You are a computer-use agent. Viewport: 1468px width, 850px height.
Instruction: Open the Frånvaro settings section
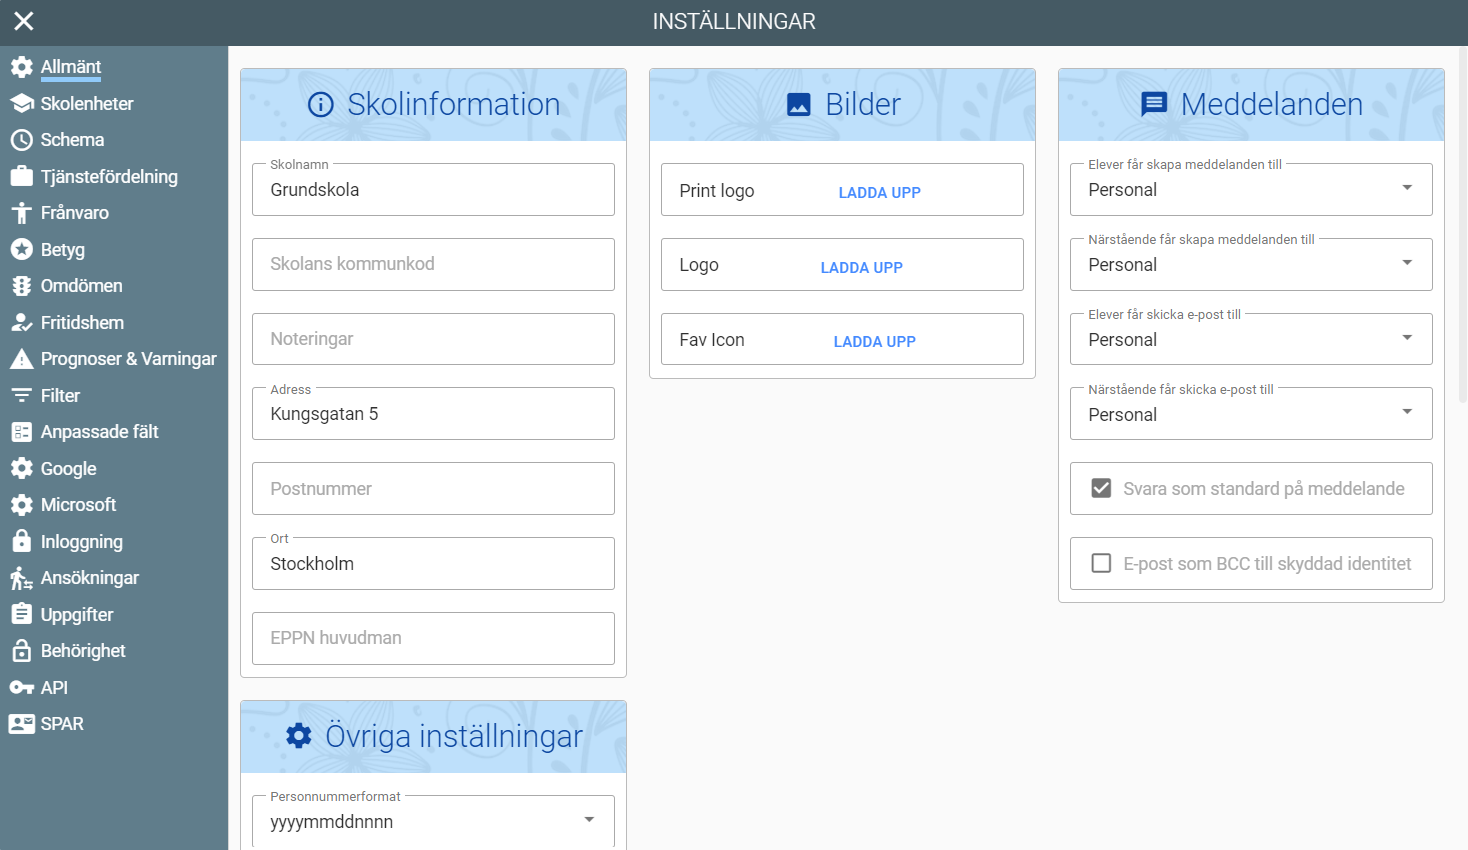pyautogui.click(x=74, y=213)
